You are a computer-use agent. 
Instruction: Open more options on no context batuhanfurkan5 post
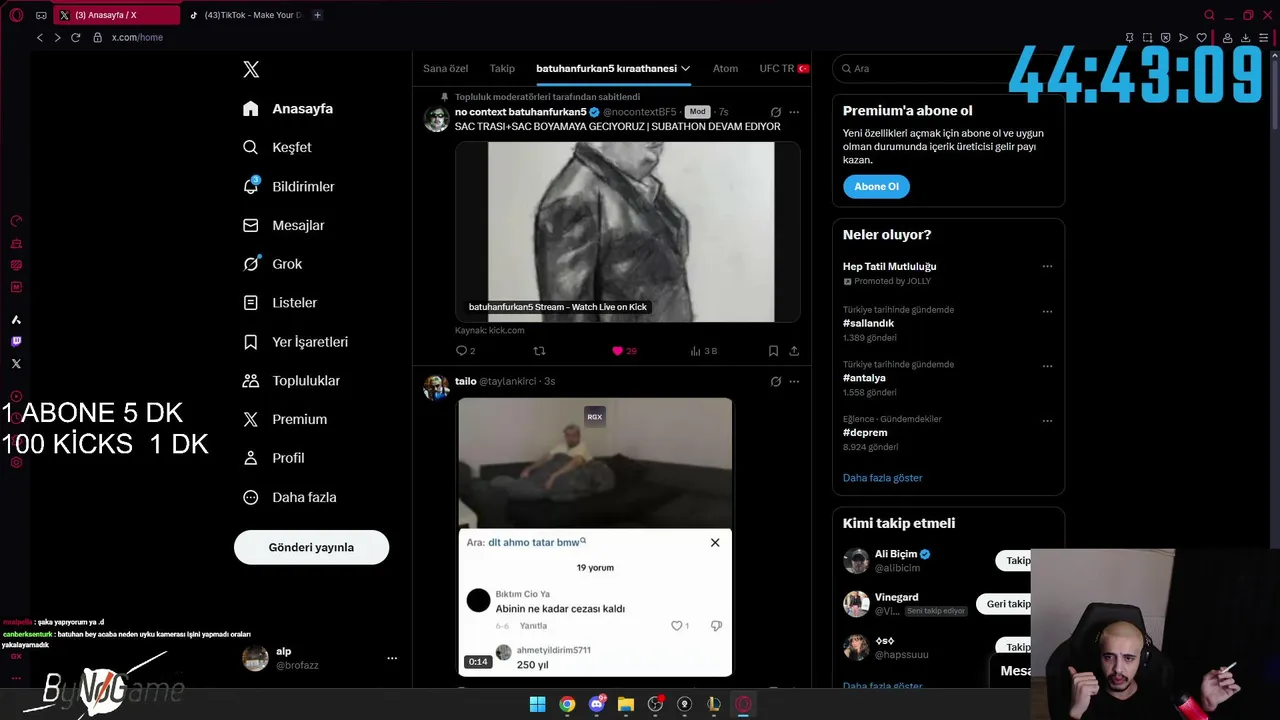794,112
